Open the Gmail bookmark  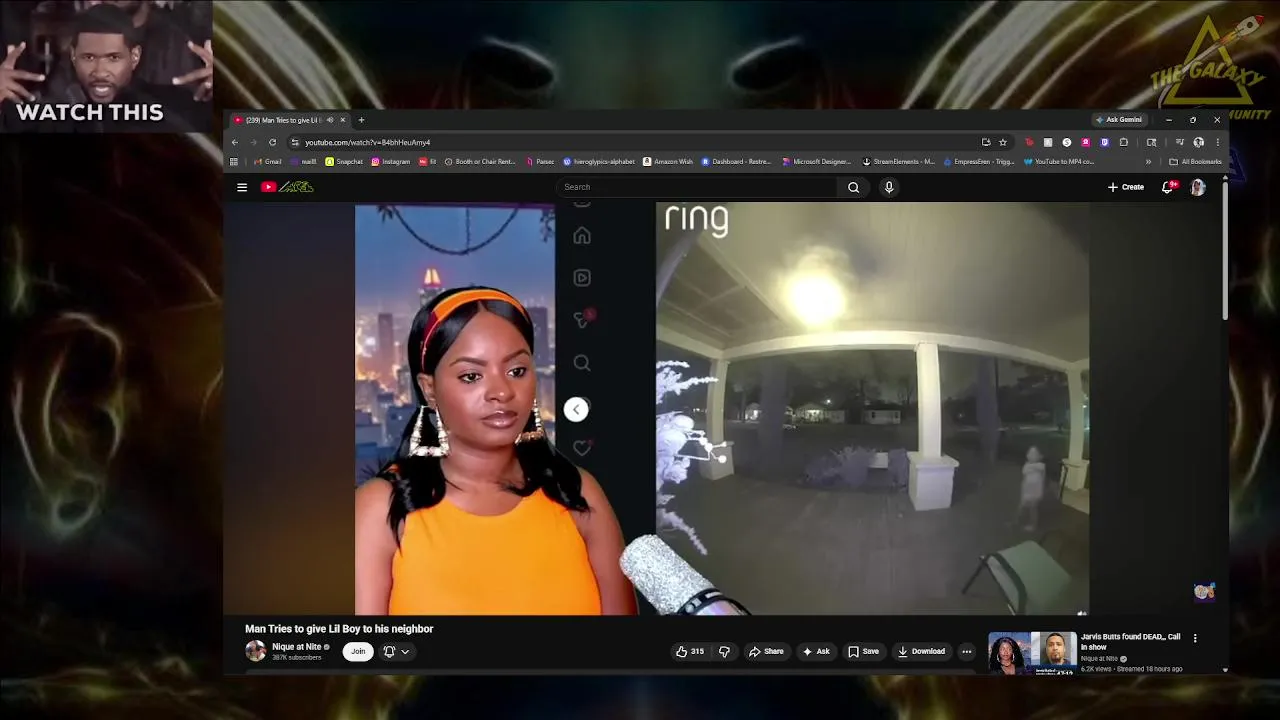click(267, 161)
